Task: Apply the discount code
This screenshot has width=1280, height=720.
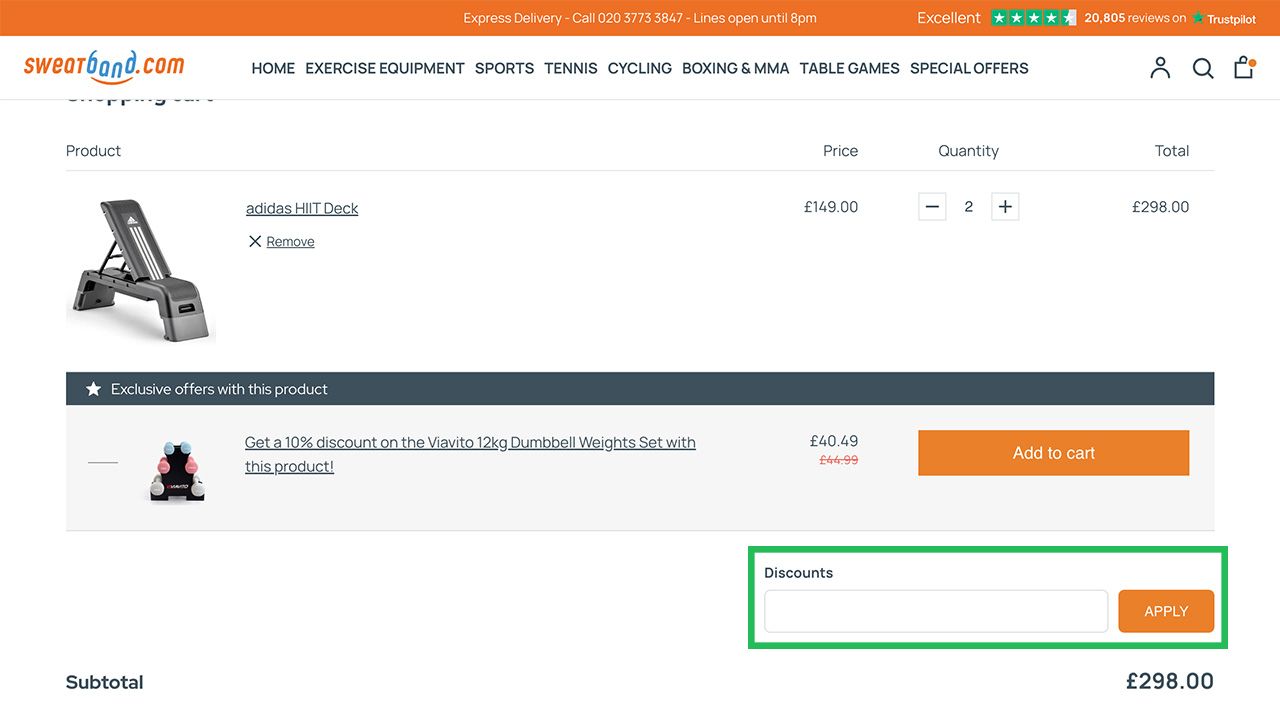Action: click(x=1166, y=611)
